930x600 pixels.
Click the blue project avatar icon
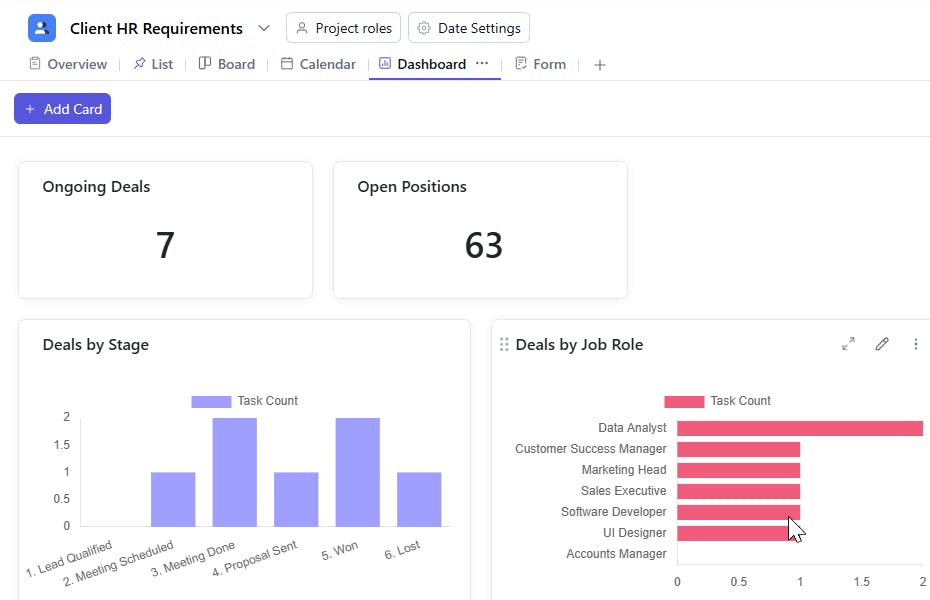tap(42, 28)
